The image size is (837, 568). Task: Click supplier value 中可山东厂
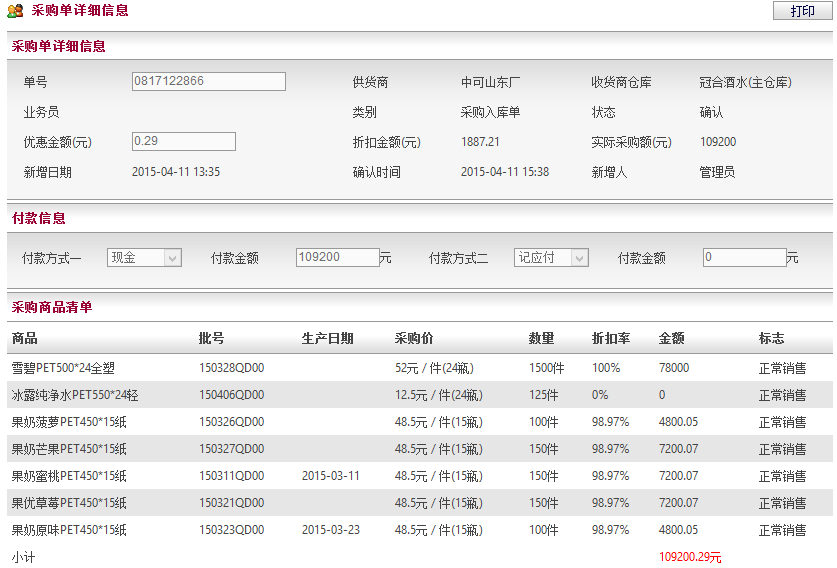coord(491,82)
